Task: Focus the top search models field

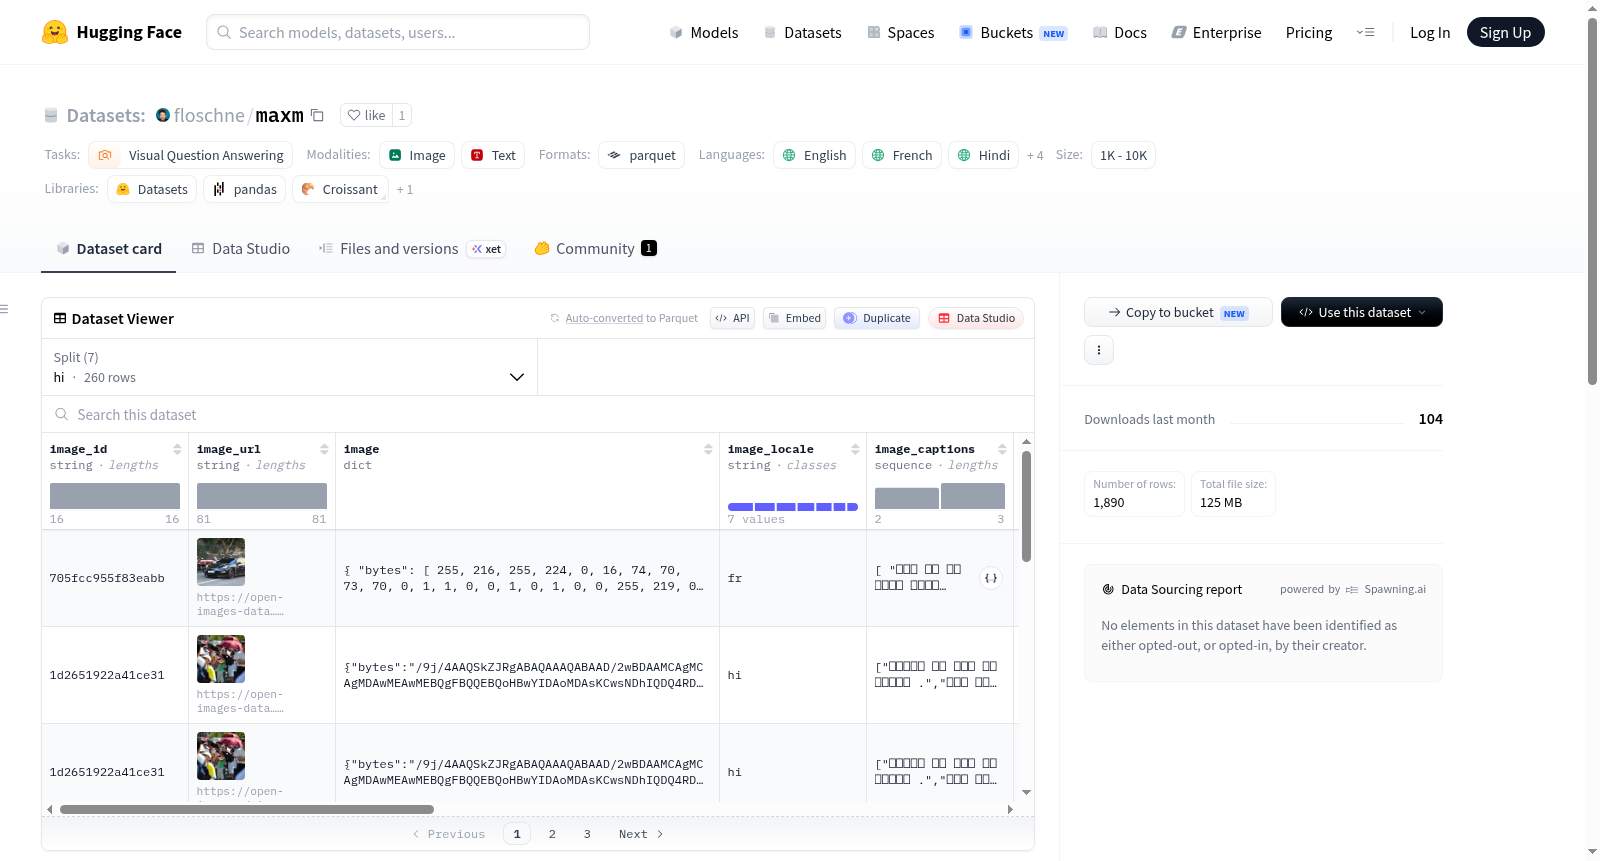Action: 398,32
